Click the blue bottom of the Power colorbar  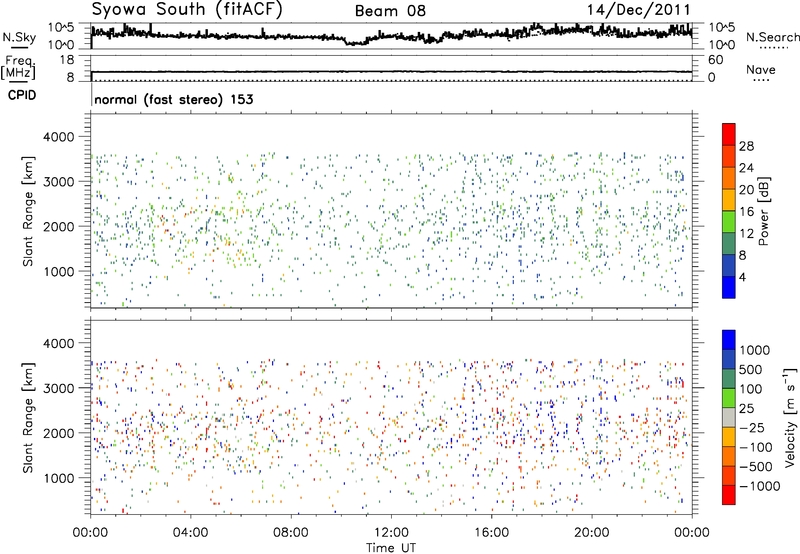[x=729, y=287]
